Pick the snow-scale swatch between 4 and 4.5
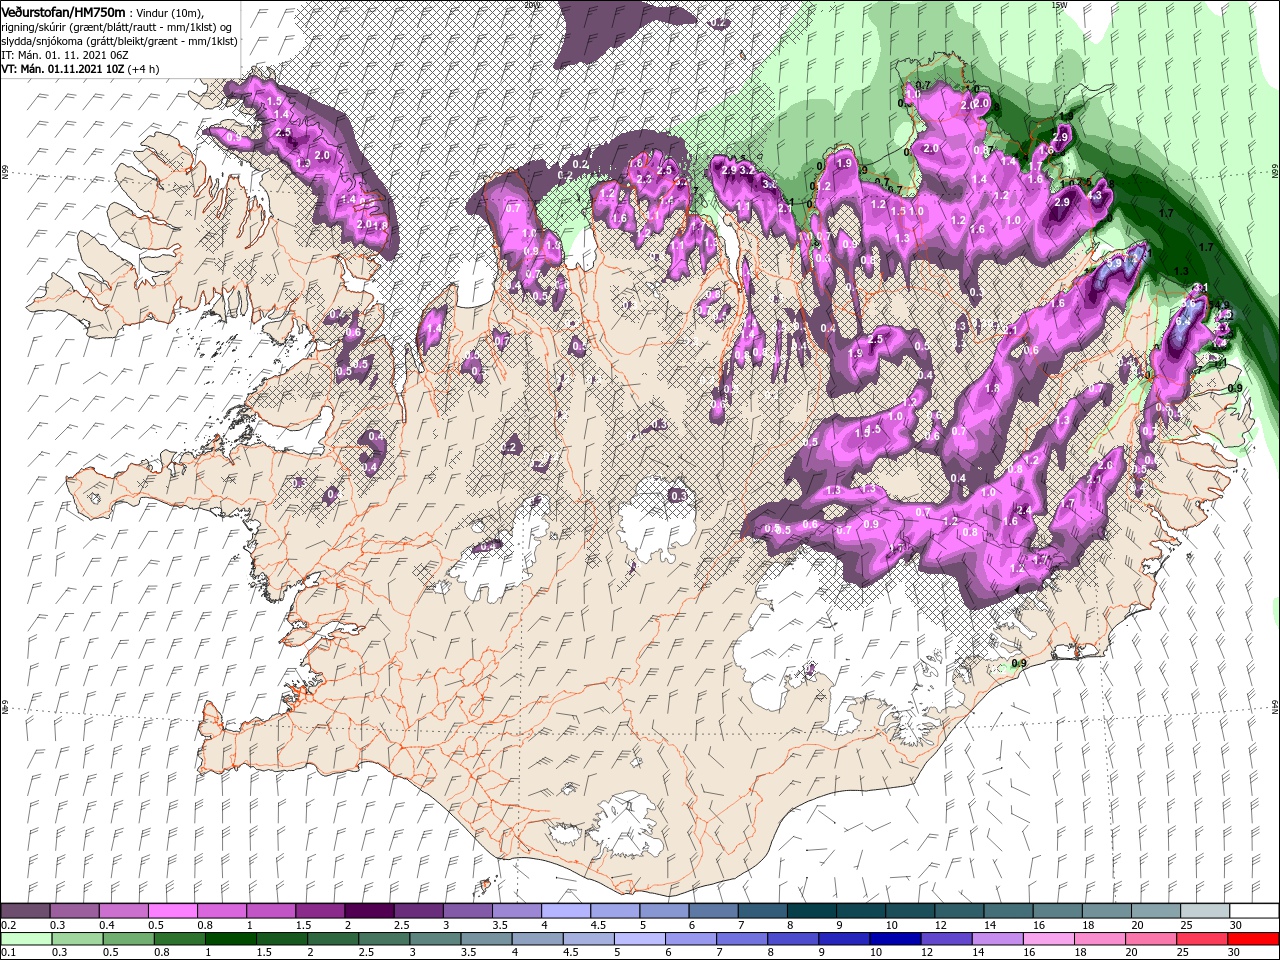The image size is (1280, 960). click(565, 910)
